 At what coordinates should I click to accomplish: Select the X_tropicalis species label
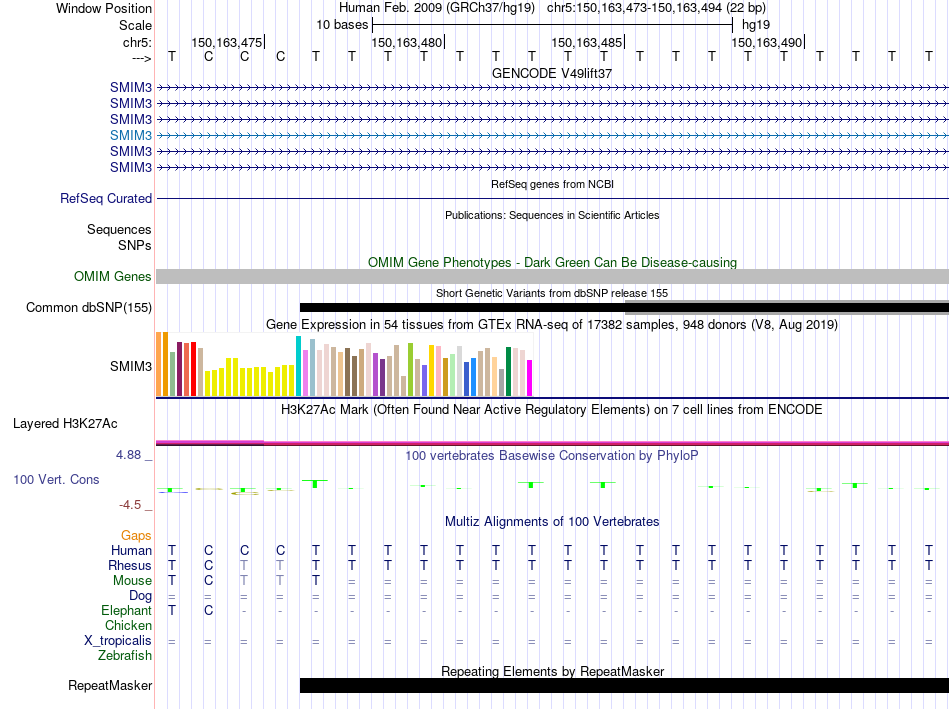coord(119,640)
